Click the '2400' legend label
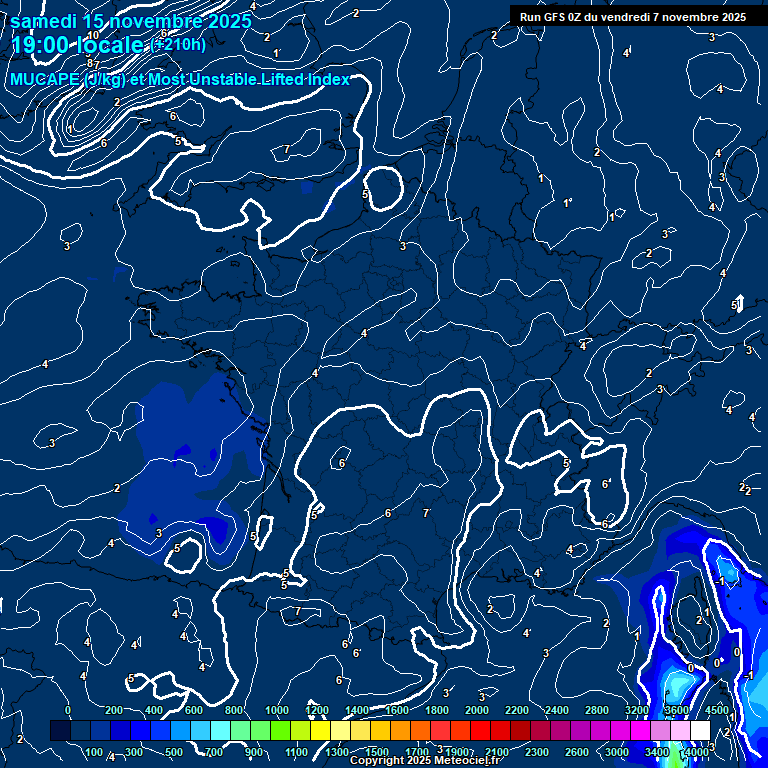Screen dimensions: 768x768 (557, 710)
